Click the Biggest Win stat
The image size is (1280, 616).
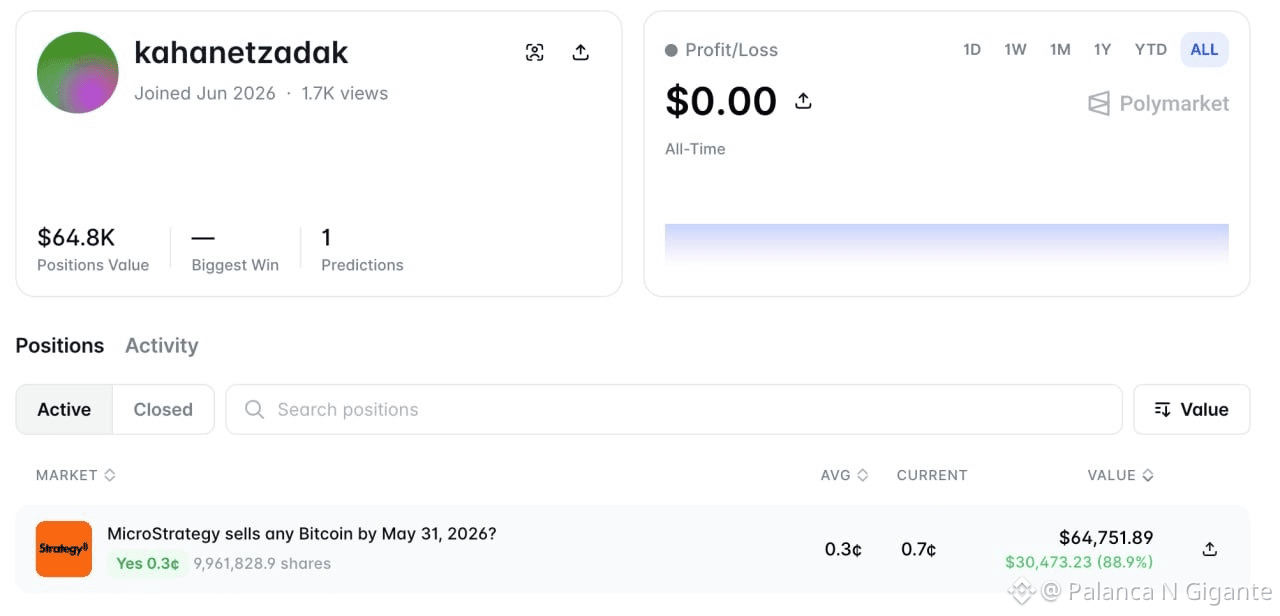point(235,249)
